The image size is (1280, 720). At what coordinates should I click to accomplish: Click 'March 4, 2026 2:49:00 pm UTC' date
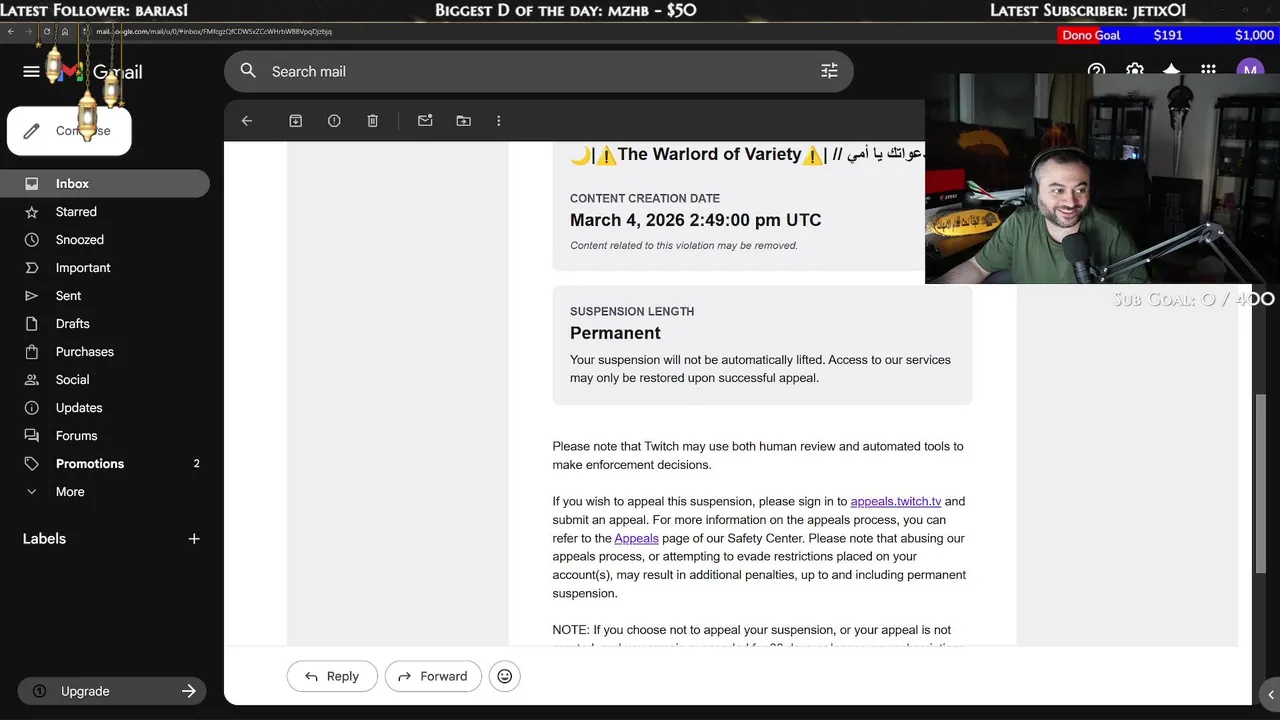(695, 220)
